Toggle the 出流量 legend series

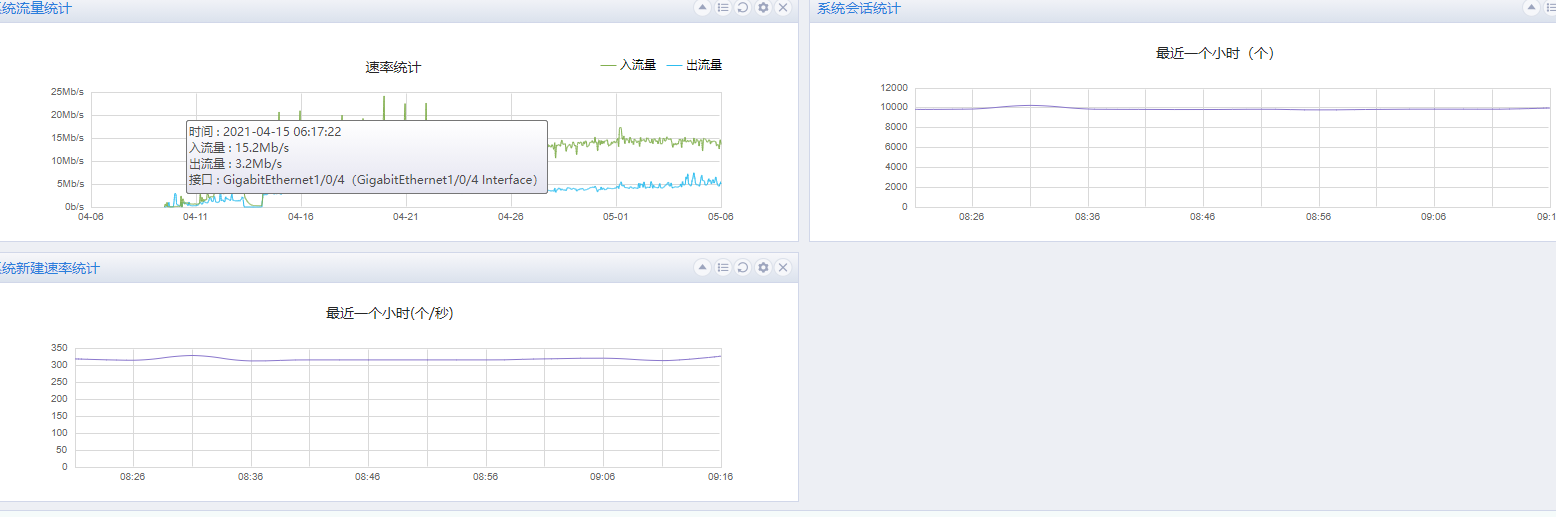click(x=694, y=65)
